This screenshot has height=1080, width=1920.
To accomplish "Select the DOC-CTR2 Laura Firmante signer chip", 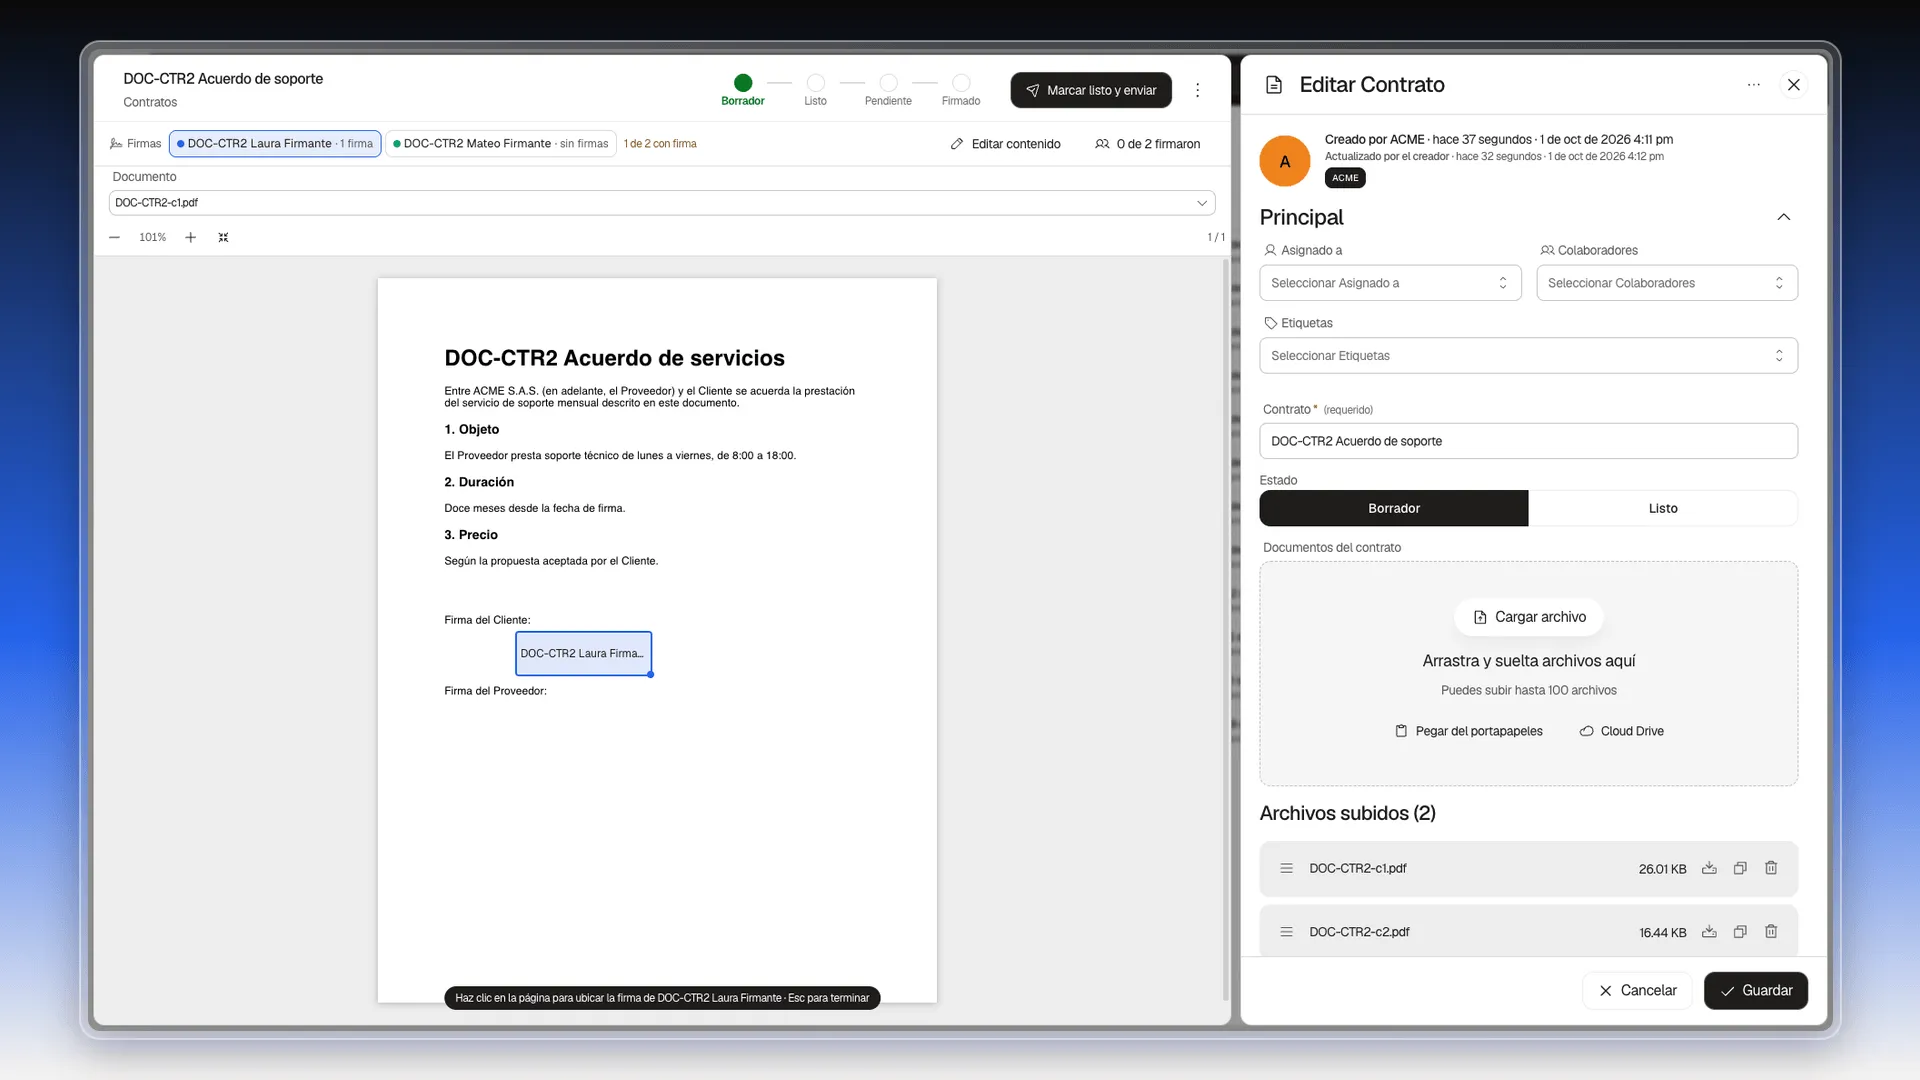I will click(x=275, y=144).
